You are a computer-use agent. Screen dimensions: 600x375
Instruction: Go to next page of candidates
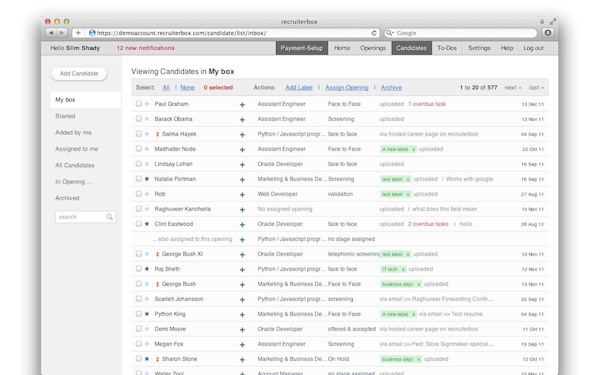(513, 88)
